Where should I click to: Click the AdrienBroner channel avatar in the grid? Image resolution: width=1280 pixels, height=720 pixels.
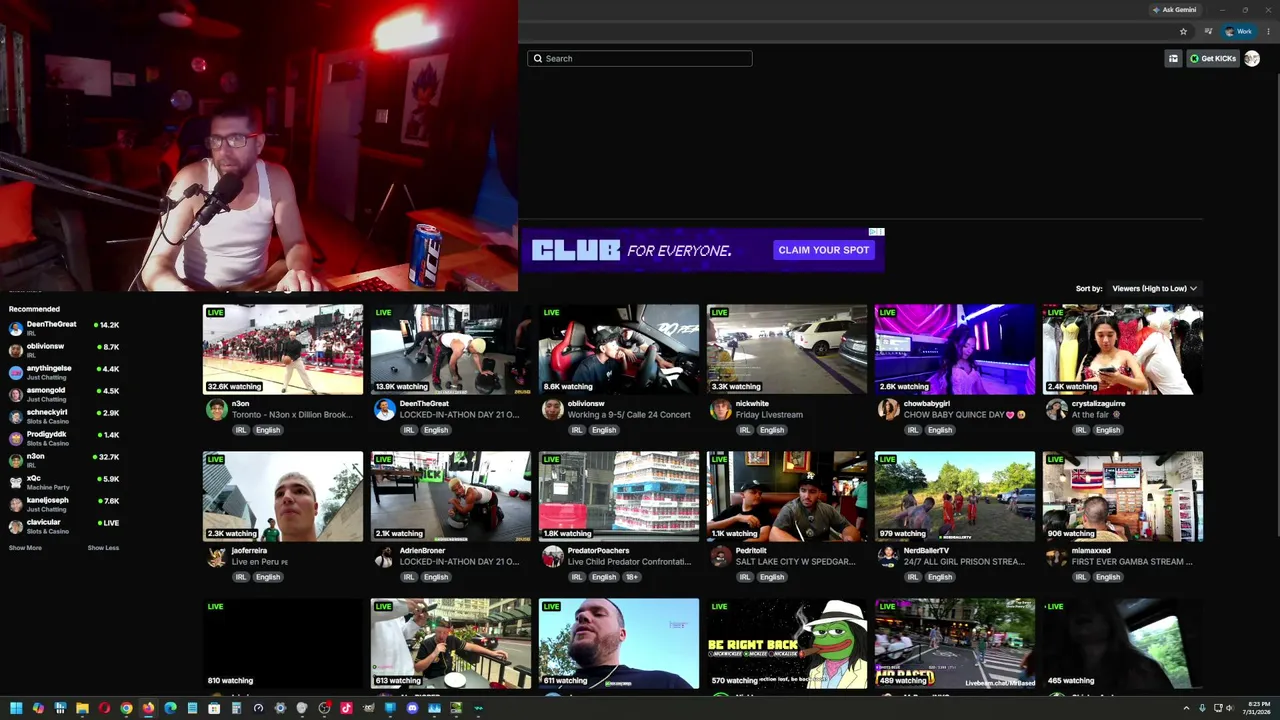(x=384, y=557)
